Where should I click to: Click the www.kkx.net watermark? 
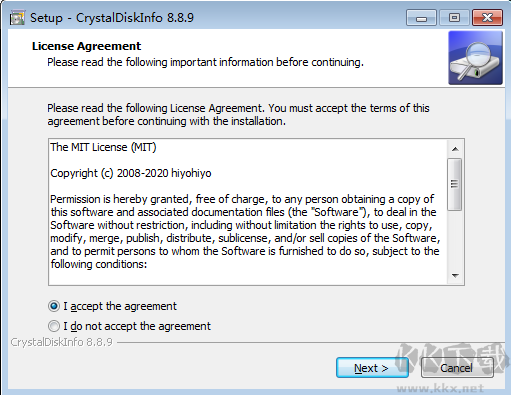440,388
